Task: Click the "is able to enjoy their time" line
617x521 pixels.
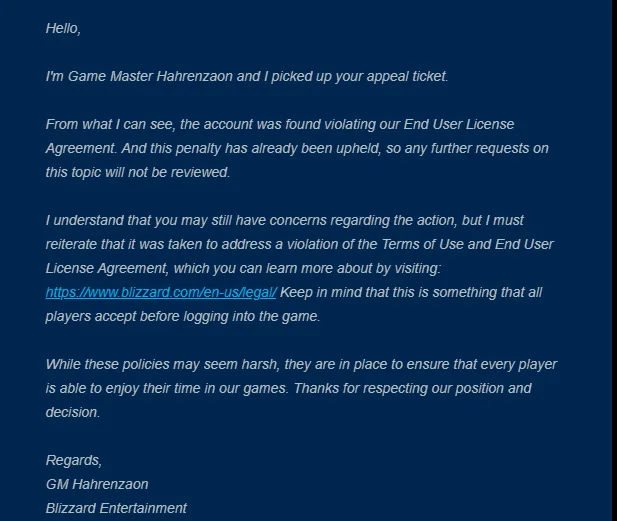Action: [288, 388]
